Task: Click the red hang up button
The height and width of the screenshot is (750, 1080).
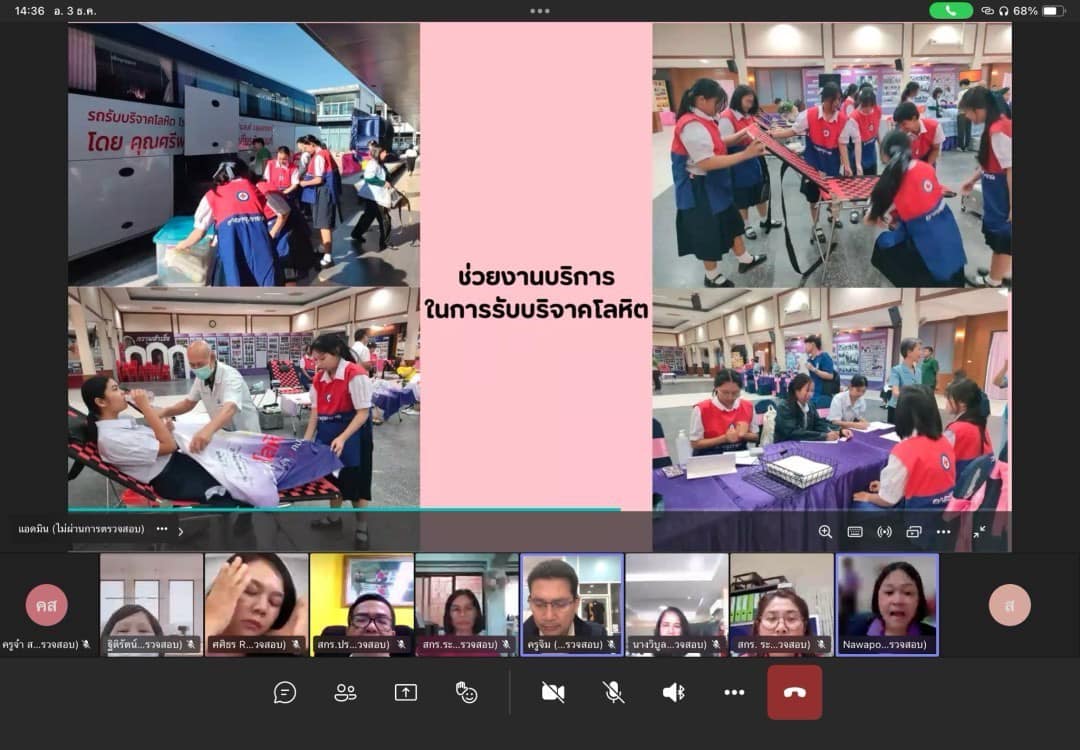Action: coord(794,692)
